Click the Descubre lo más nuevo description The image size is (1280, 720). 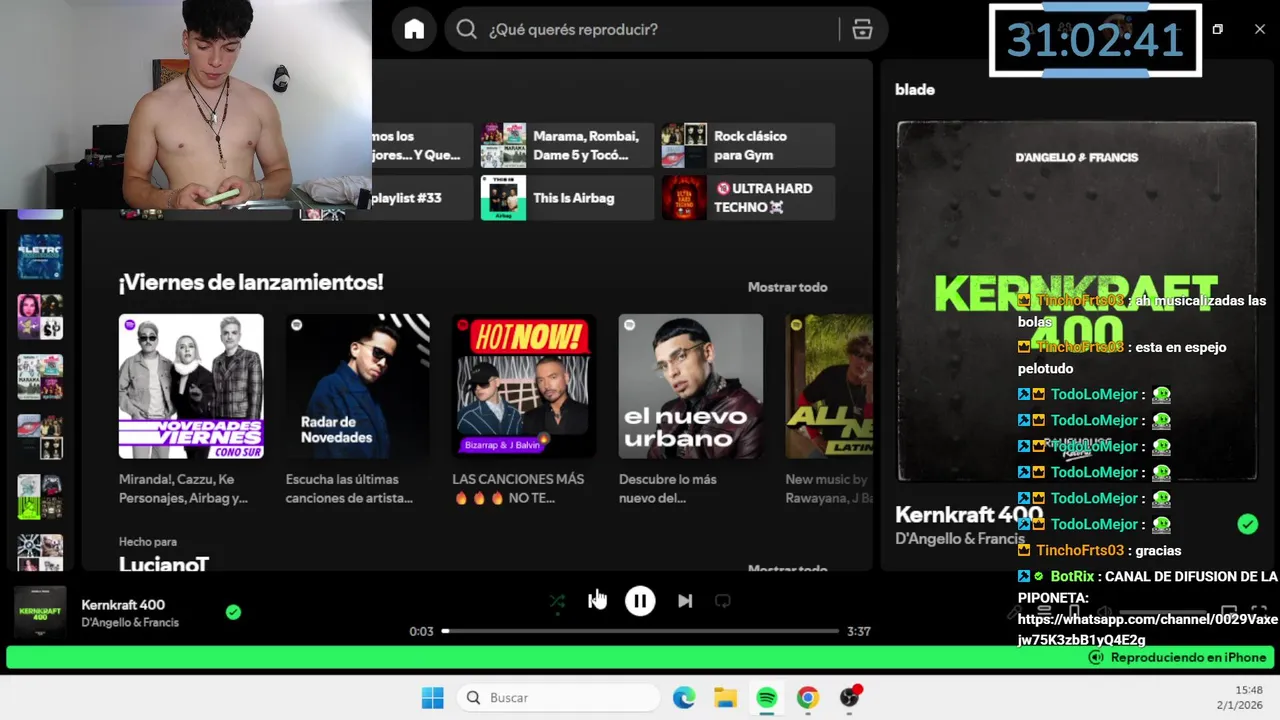pos(669,488)
